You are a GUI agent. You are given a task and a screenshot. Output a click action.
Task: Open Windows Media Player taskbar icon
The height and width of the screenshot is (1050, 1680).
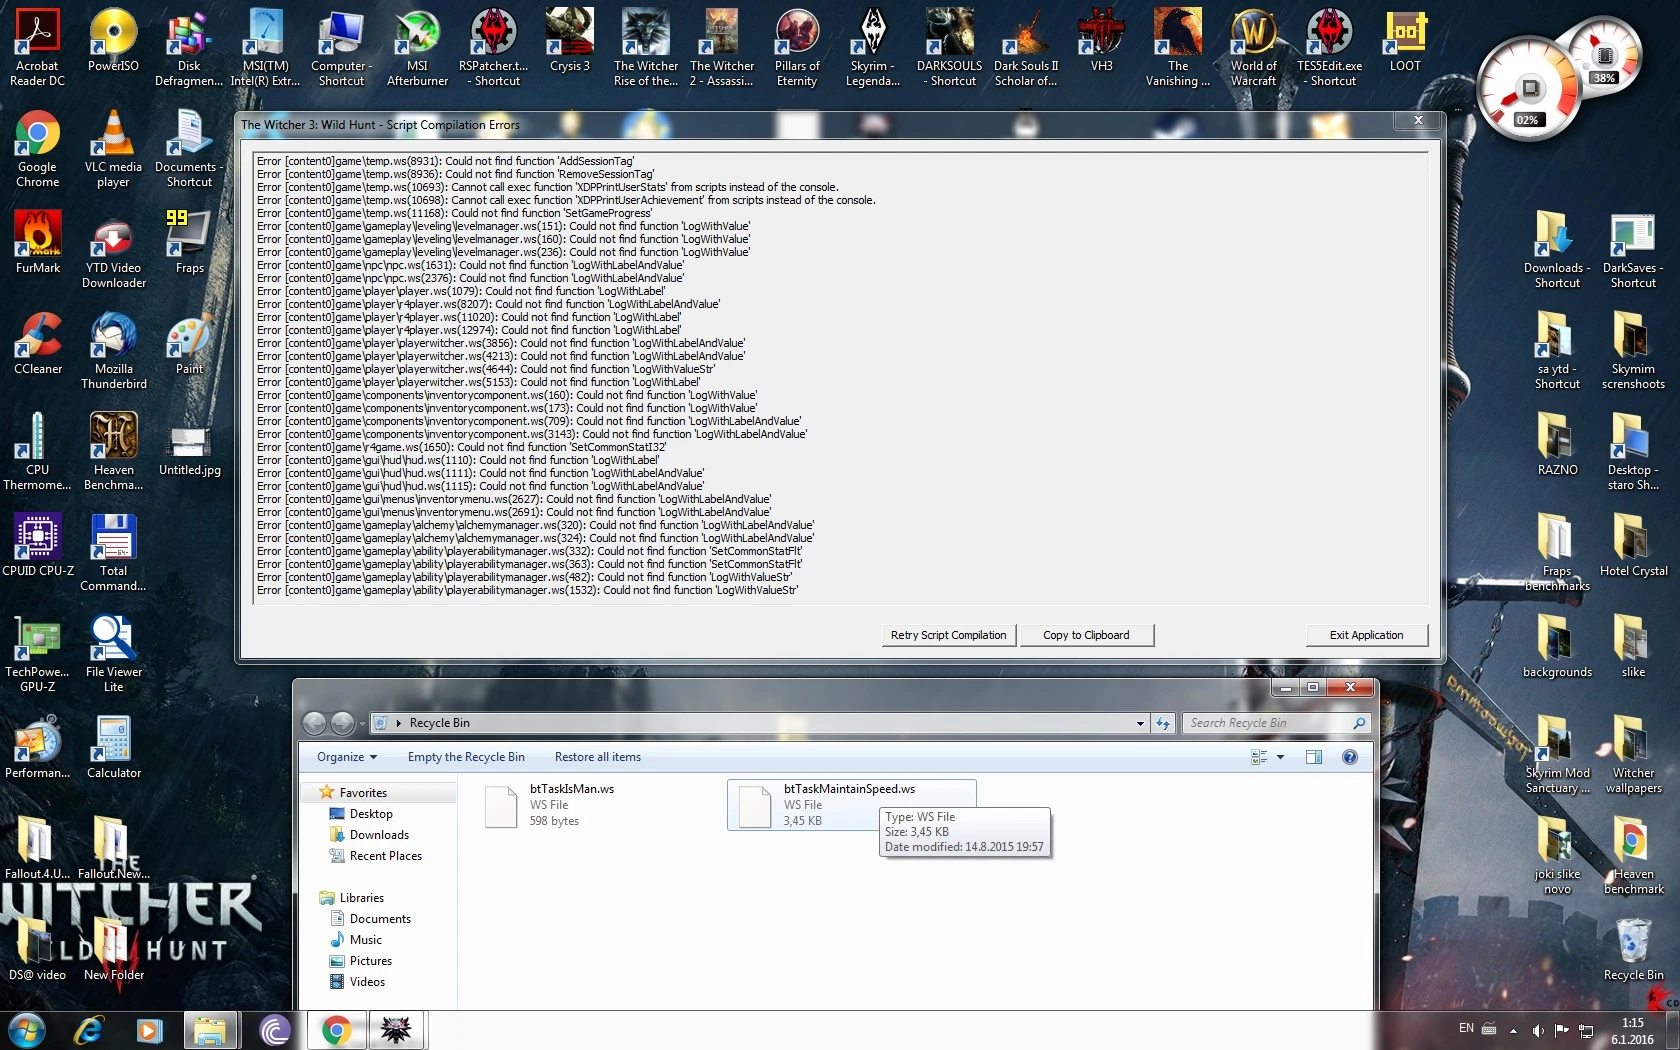[149, 1030]
